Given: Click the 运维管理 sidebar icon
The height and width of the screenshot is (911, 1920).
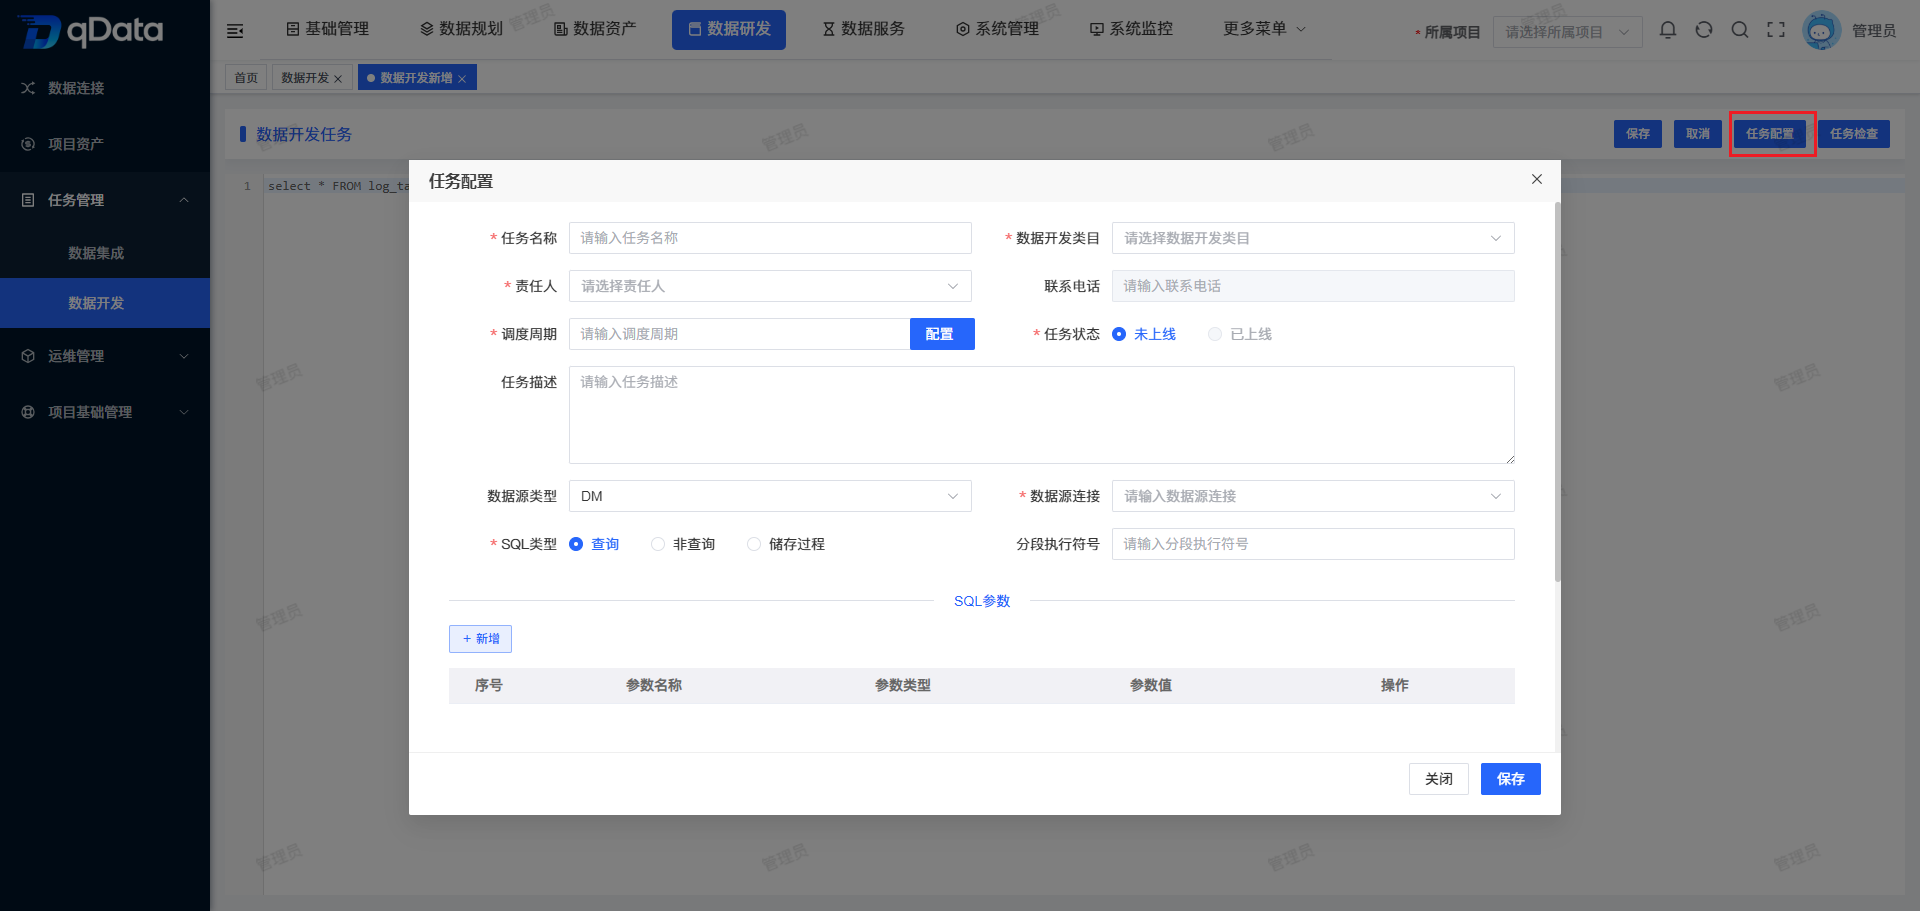Looking at the screenshot, I should tap(28, 356).
